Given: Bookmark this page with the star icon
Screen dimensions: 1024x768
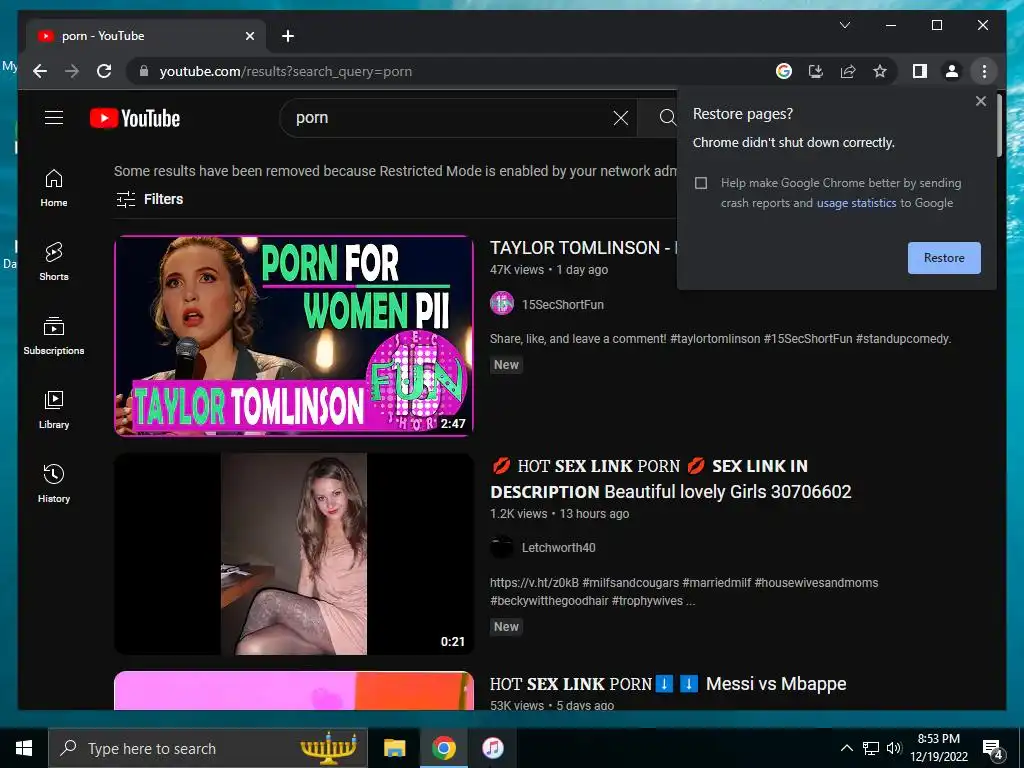Looking at the screenshot, I should coord(880,71).
